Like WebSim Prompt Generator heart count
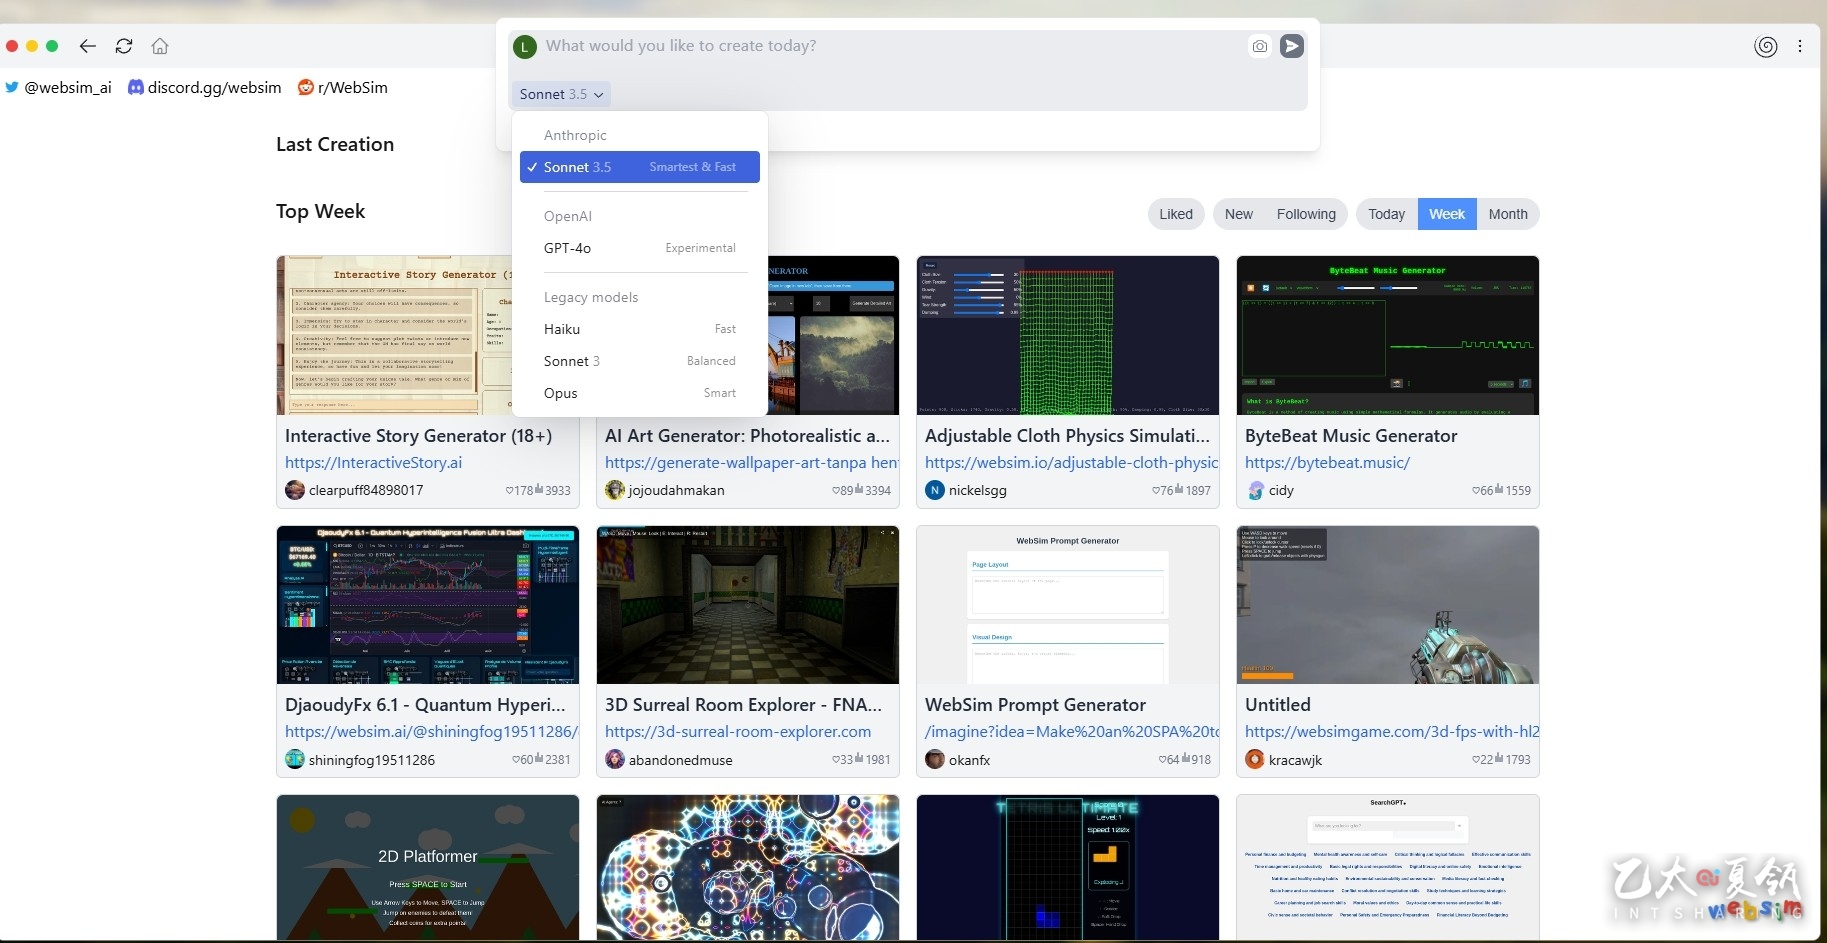 [1169, 760]
